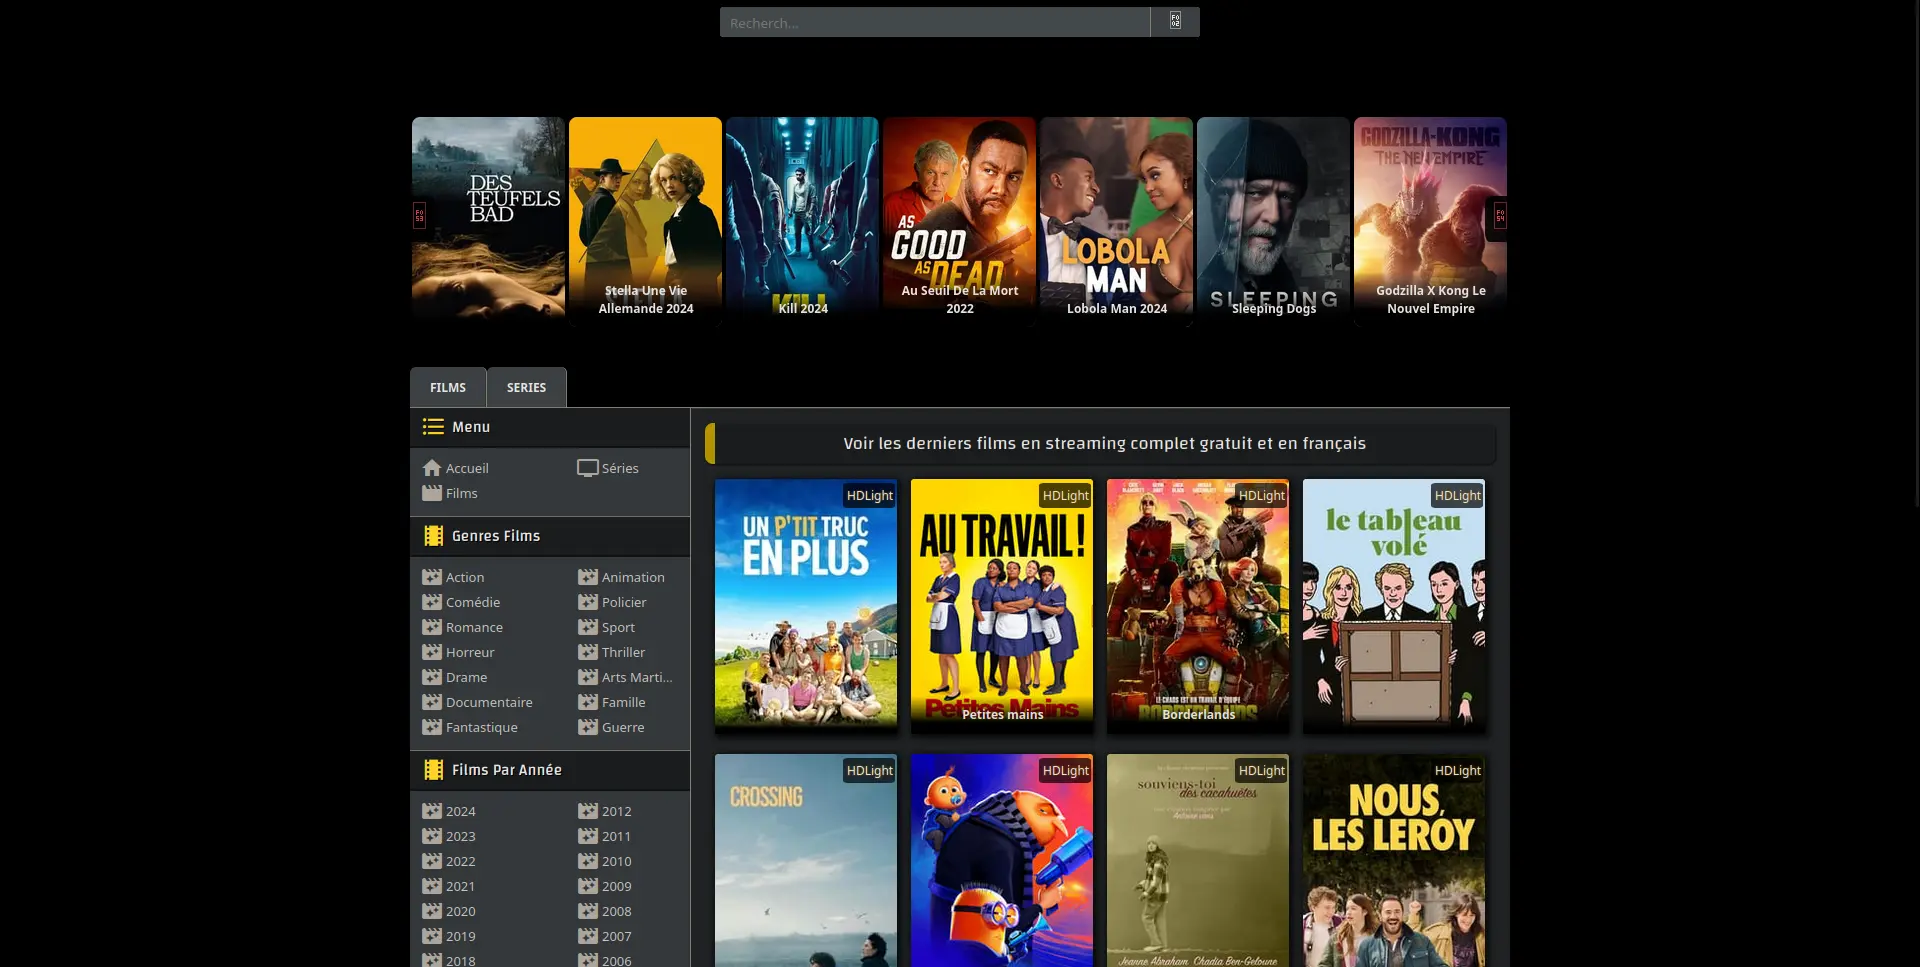Filter films by year 2019
The height and width of the screenshot is (967, 1920).
[x=460, y=936]
